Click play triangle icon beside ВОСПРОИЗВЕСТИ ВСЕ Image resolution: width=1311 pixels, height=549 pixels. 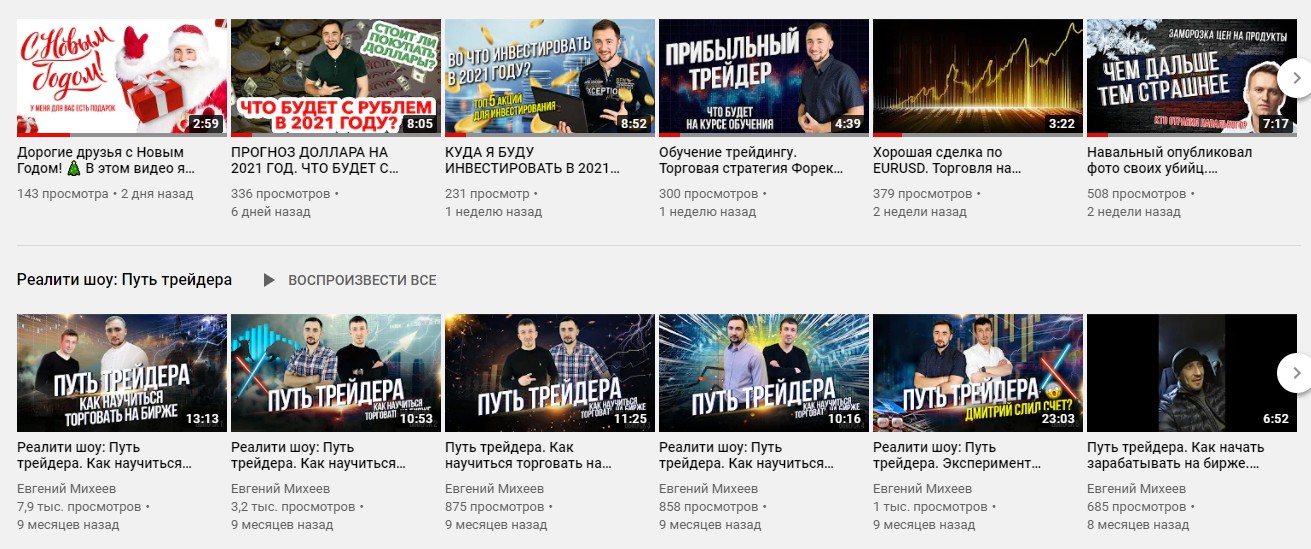(x=268, y=280)
